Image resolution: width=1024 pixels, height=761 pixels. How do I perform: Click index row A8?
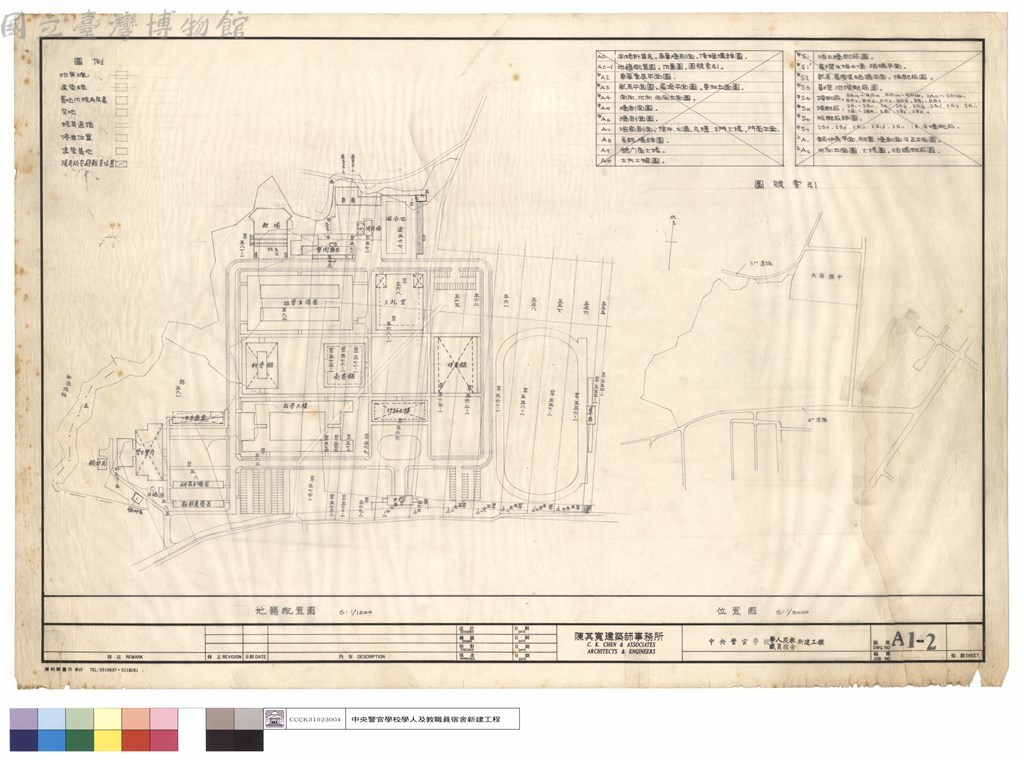pyautogui.click(x=689, y=140)
